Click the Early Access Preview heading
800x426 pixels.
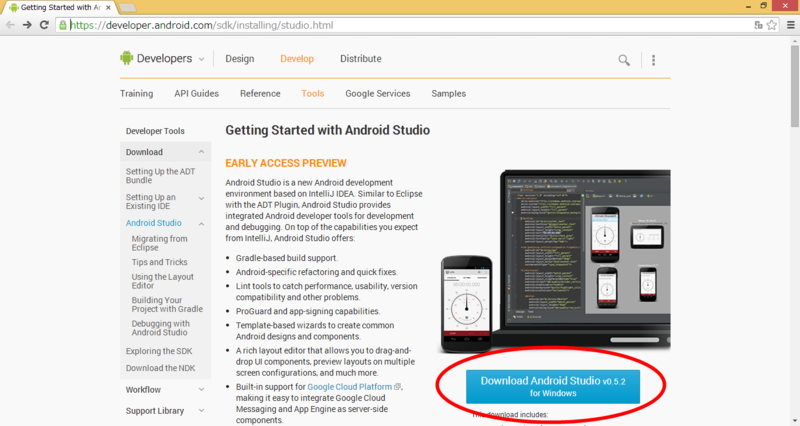[286, 163]
